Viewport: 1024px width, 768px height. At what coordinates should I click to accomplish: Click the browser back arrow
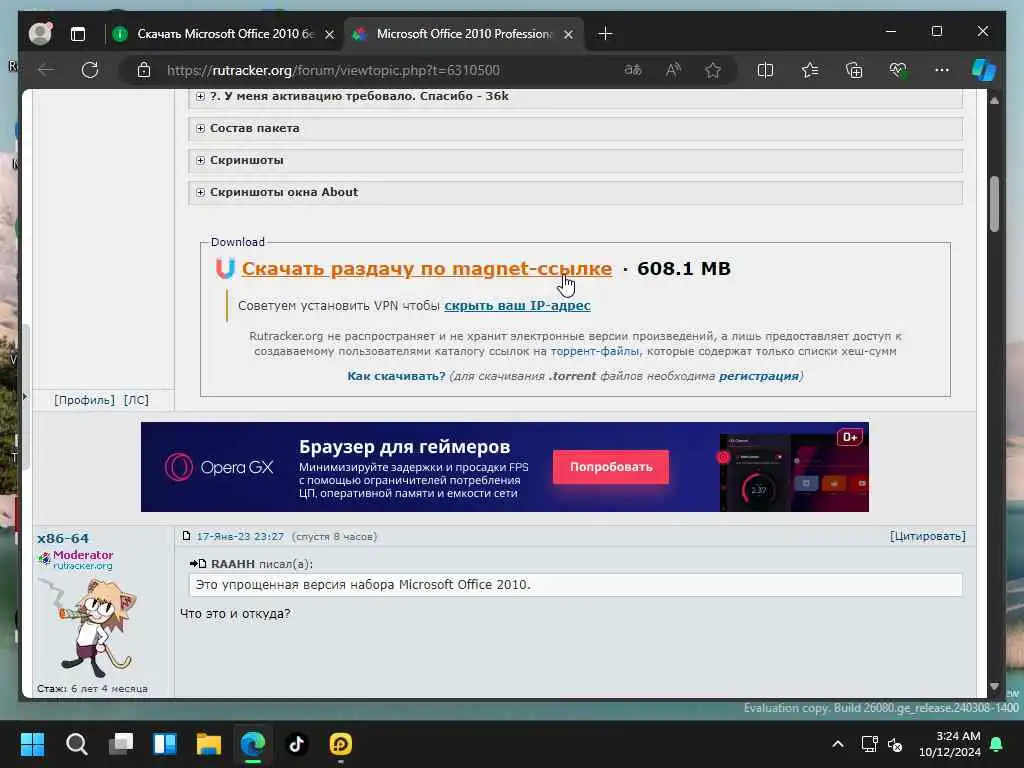[46, 70]
